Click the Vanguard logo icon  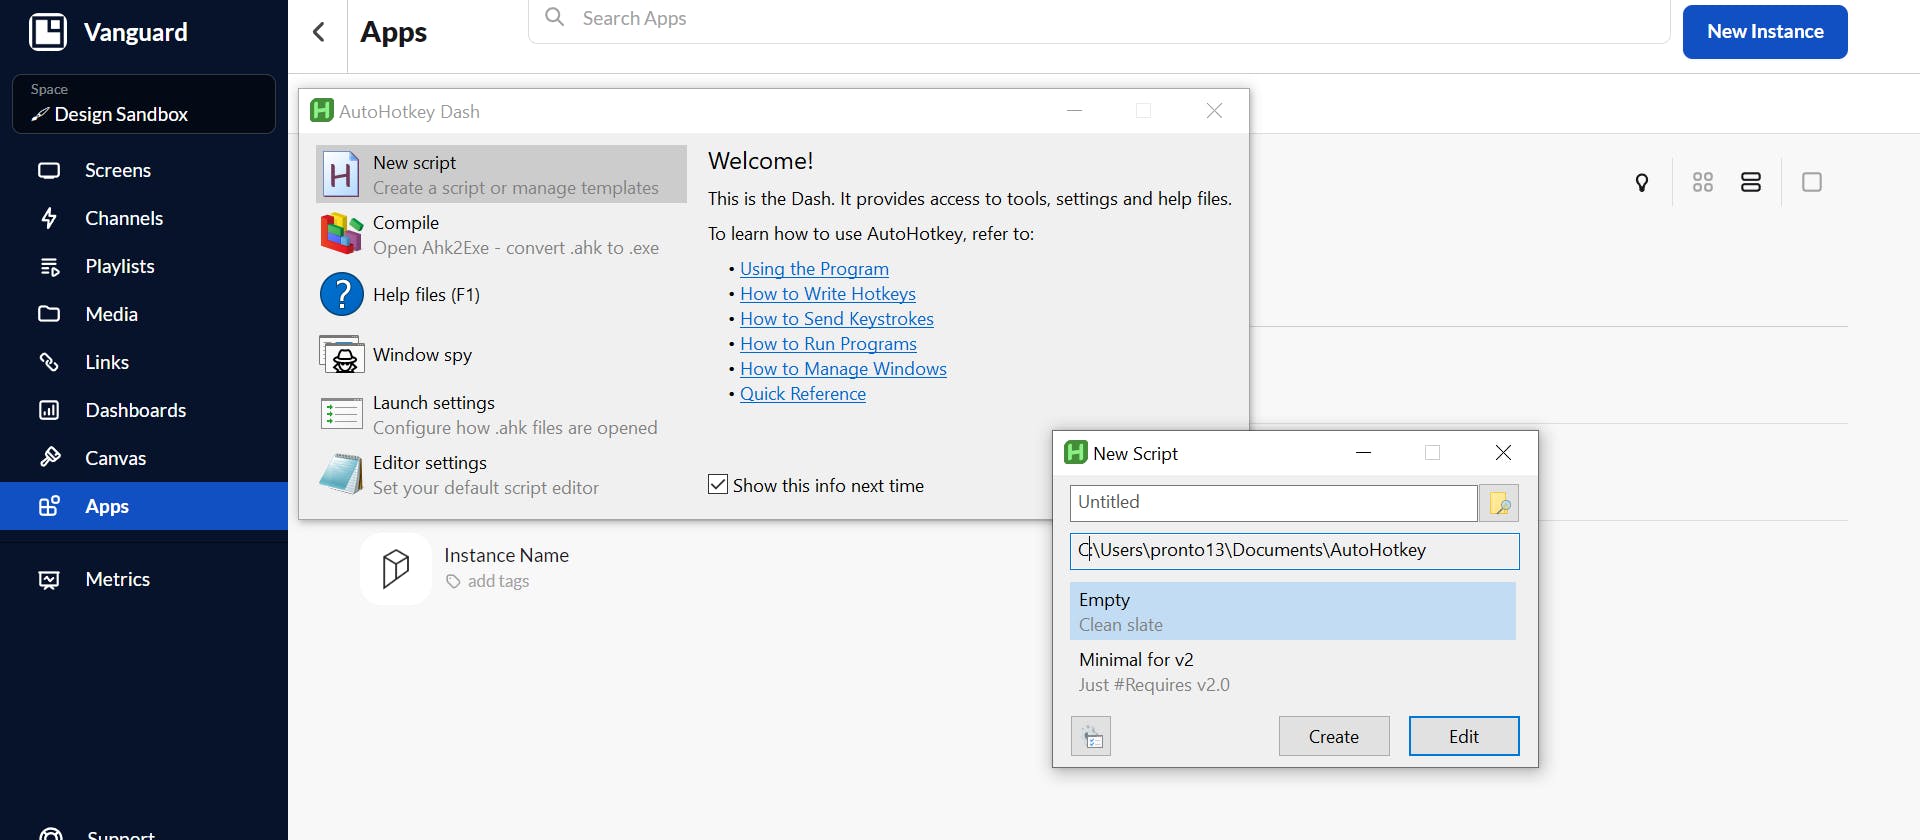(48, 32)
